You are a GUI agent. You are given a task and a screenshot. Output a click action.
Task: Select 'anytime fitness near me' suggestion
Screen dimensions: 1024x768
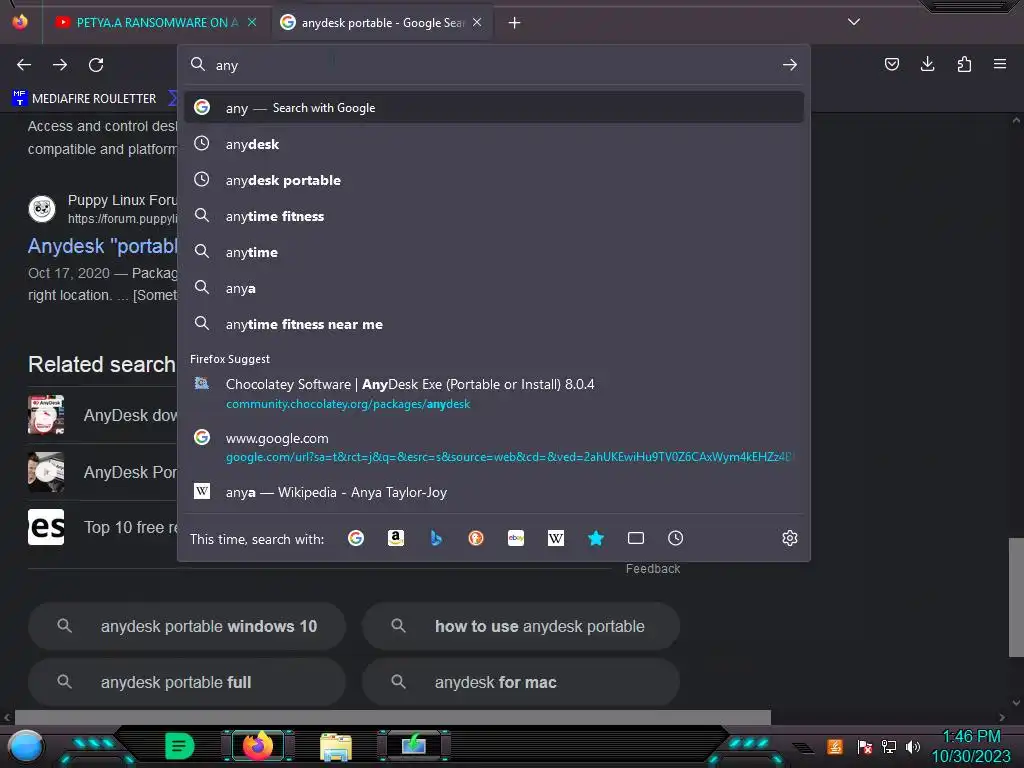493,324
